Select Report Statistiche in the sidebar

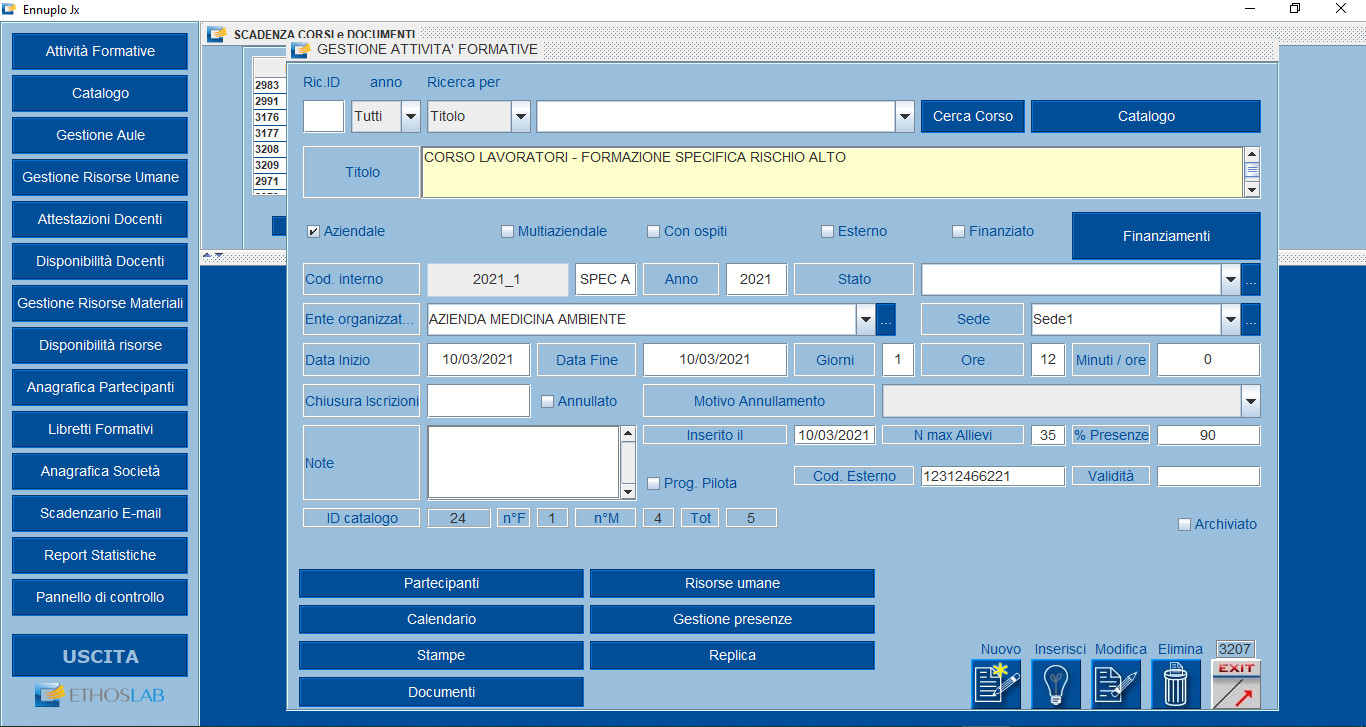(100, 555)
